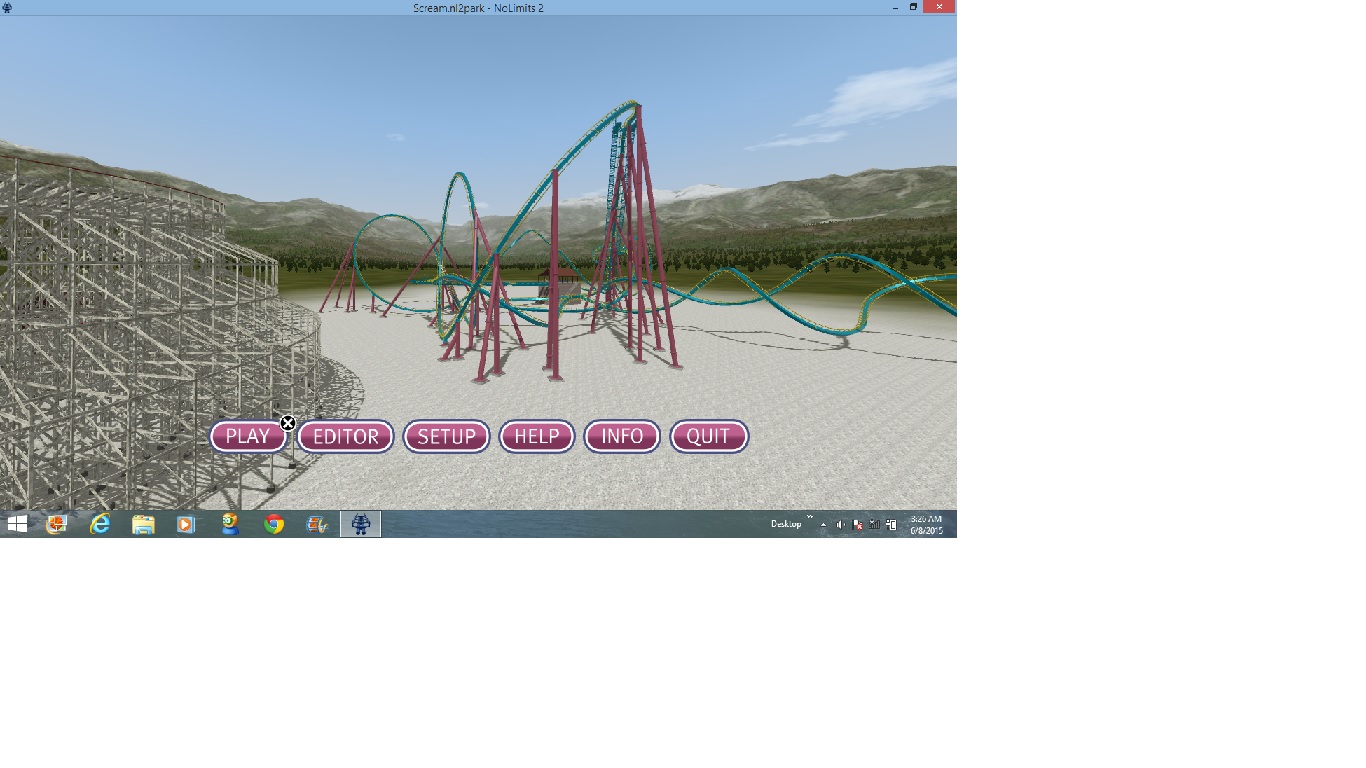Image resolution: width=1366 pixels, height=768 pixels.
Task: Select the NoLimits 2 taskbar icon
Action: point(360,524)
